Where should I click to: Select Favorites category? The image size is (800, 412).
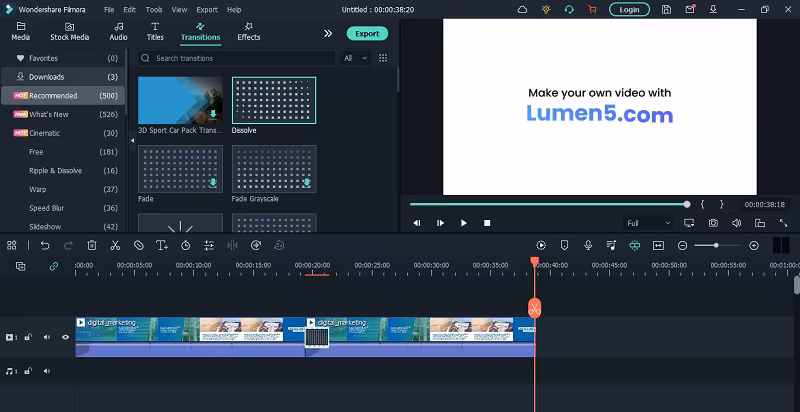[62, 58]
